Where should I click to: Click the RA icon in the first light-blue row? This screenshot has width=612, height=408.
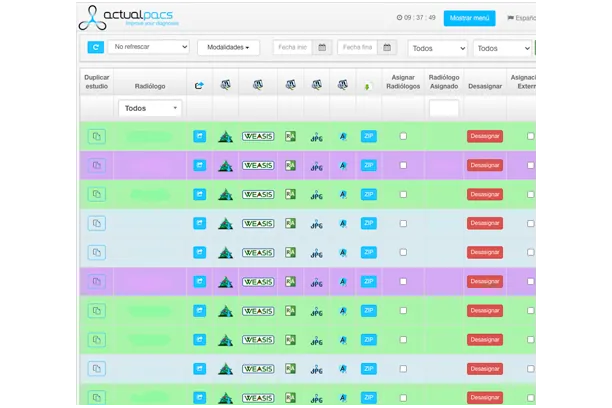coord(290,223)
